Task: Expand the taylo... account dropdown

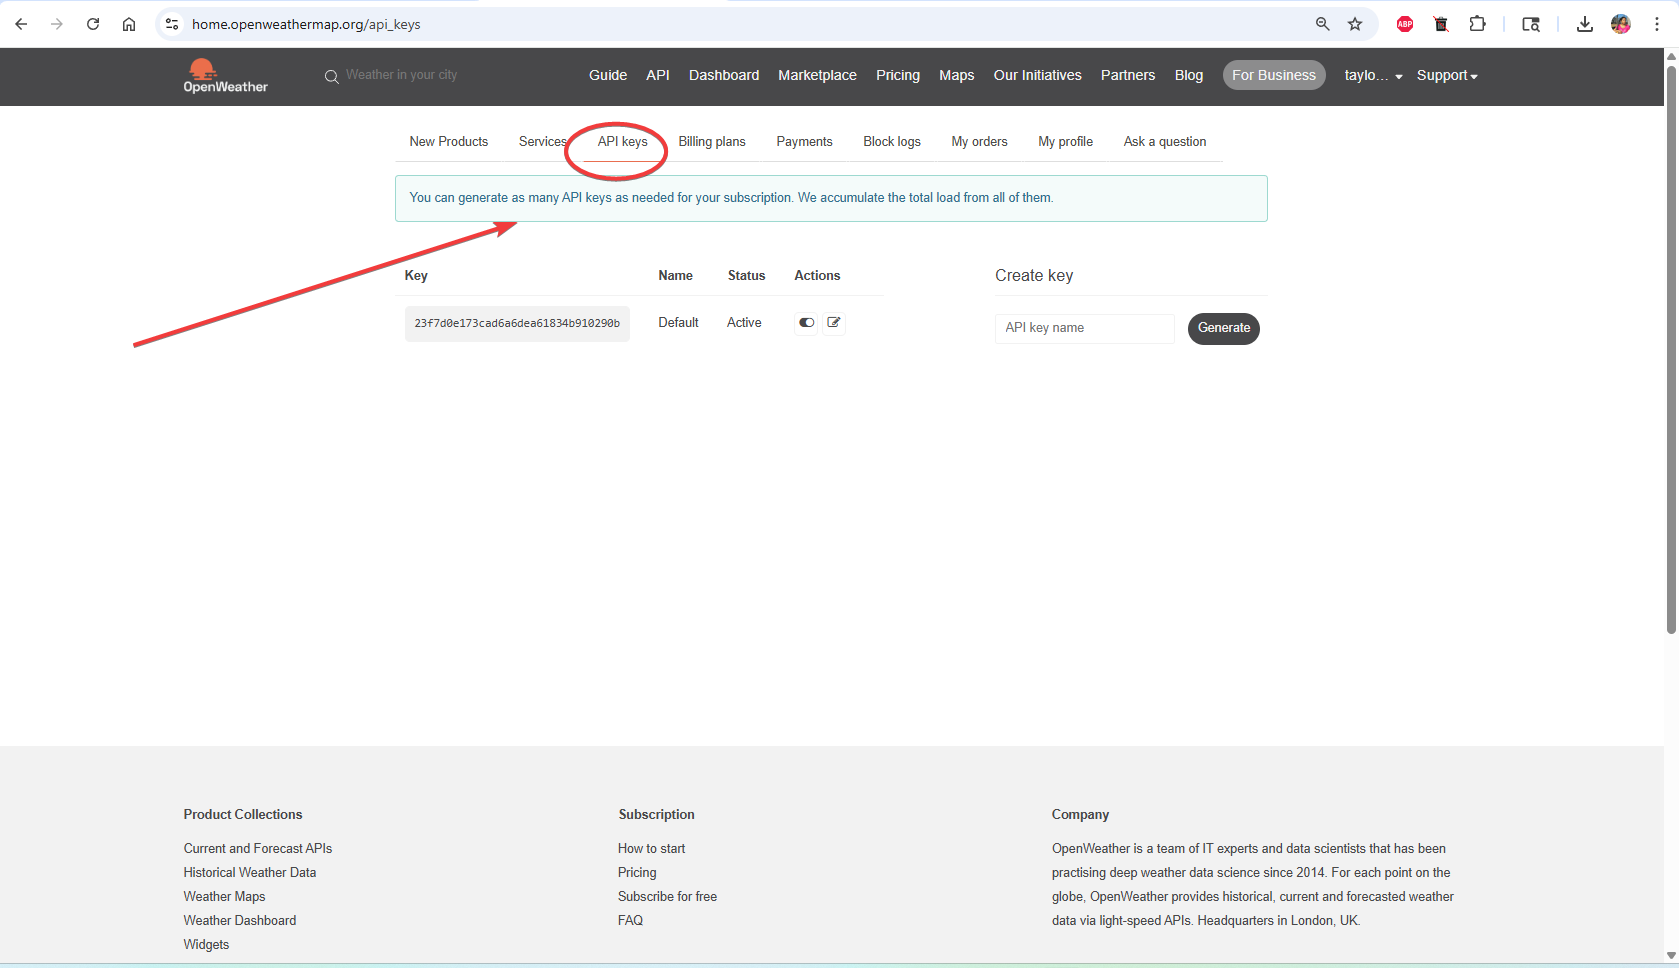Action: 1373,75
